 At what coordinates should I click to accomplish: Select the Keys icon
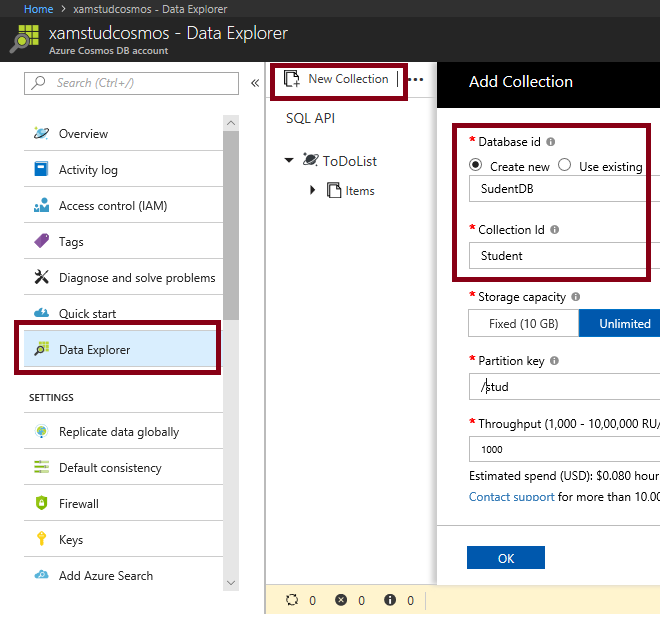click(41, 540)
